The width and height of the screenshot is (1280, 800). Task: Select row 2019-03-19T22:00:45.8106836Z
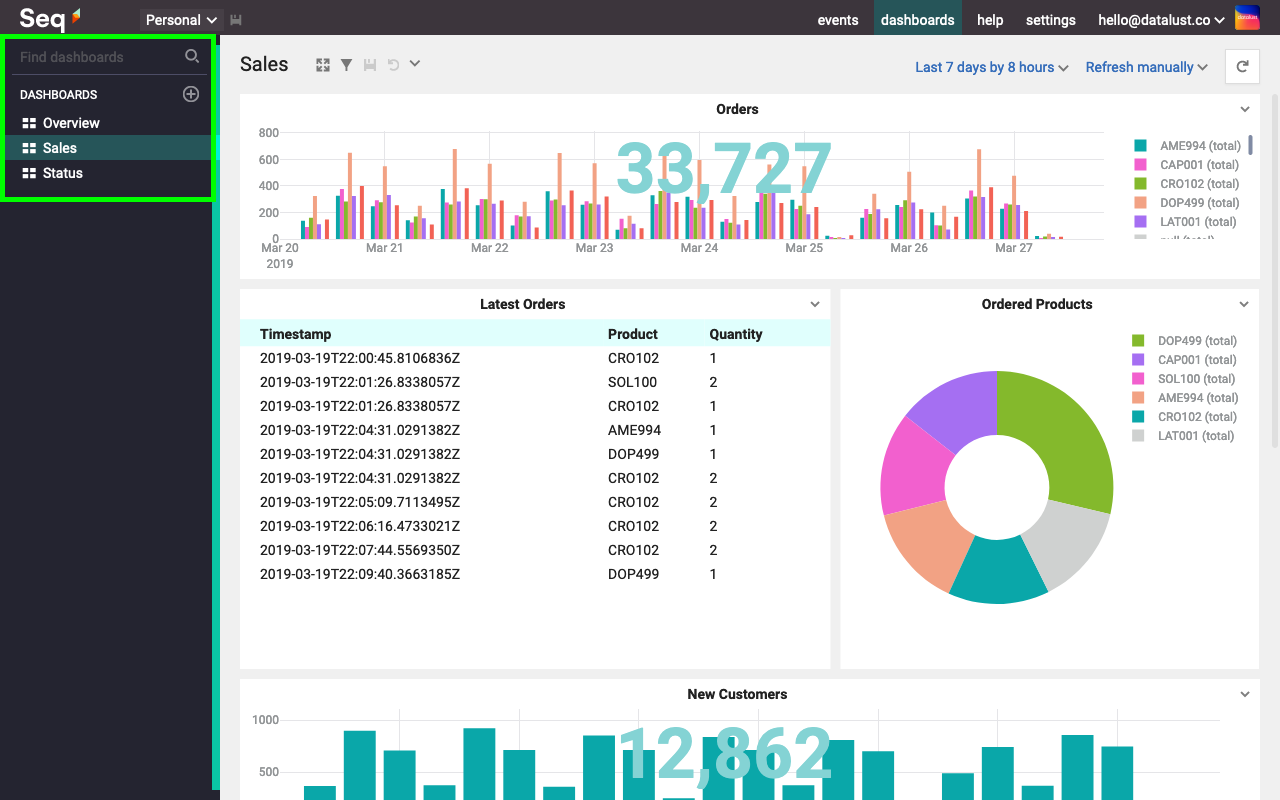click(x=535, y=358)
